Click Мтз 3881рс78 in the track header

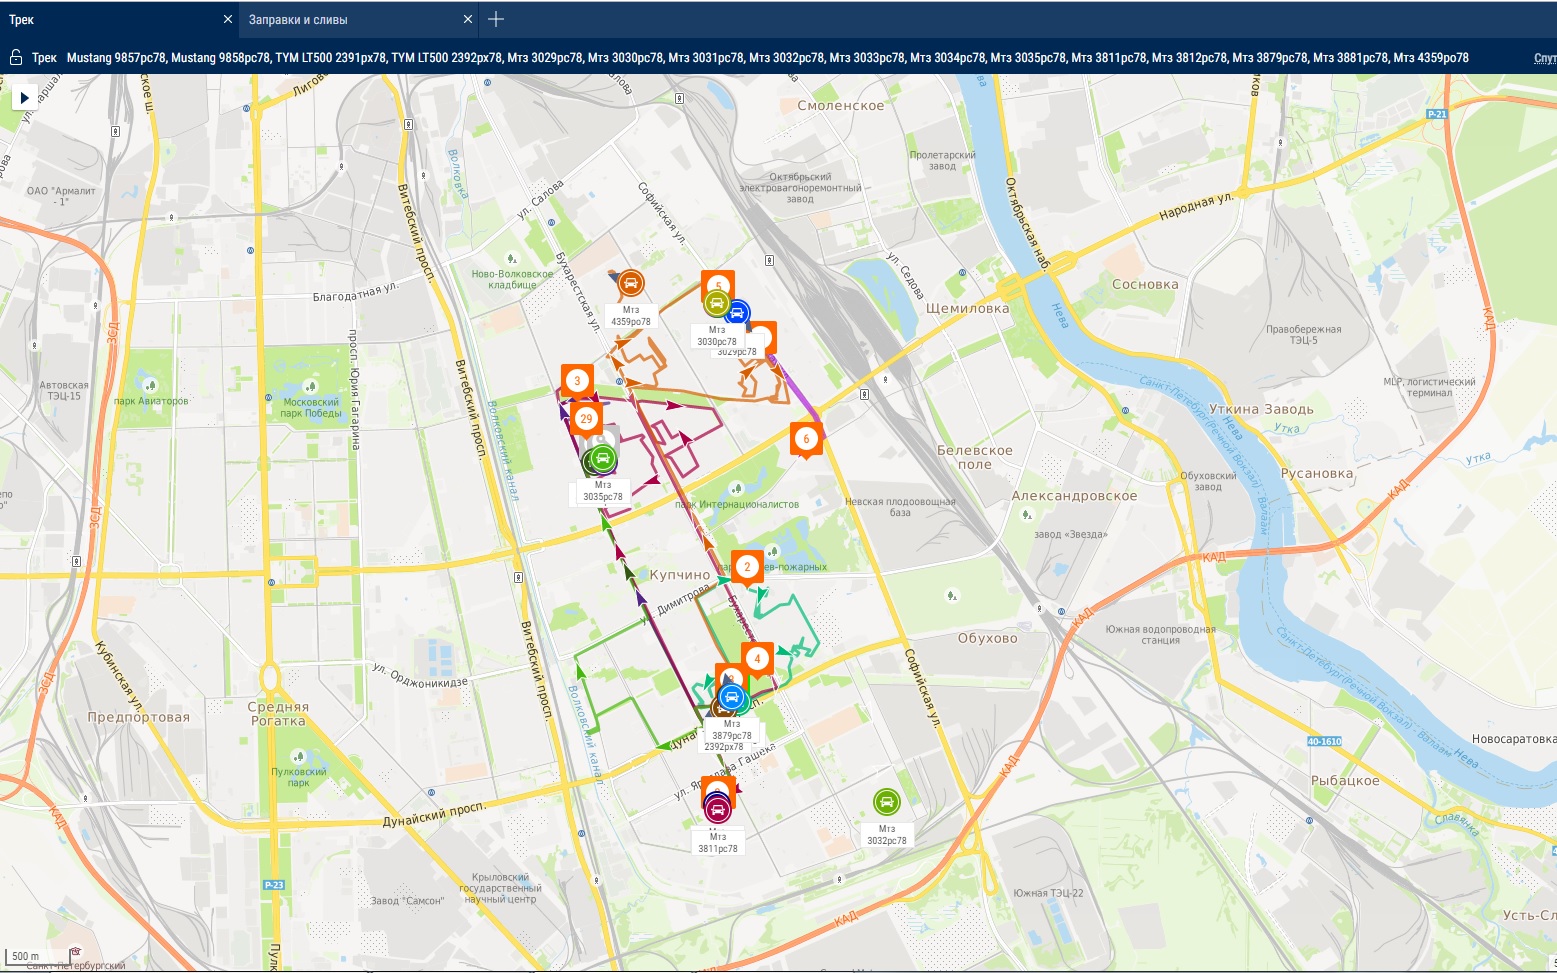point(1350,58)
